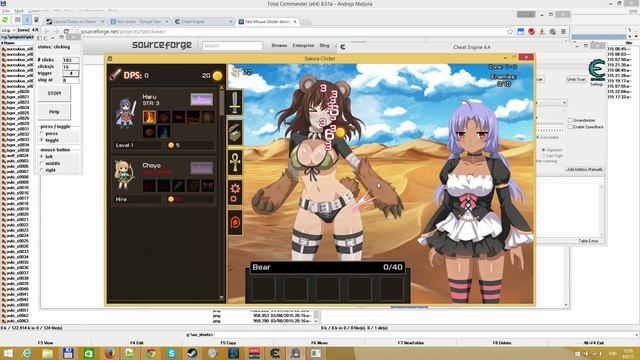Select middle mouse button radio option
640x360 pixels.
click(42, 163)
